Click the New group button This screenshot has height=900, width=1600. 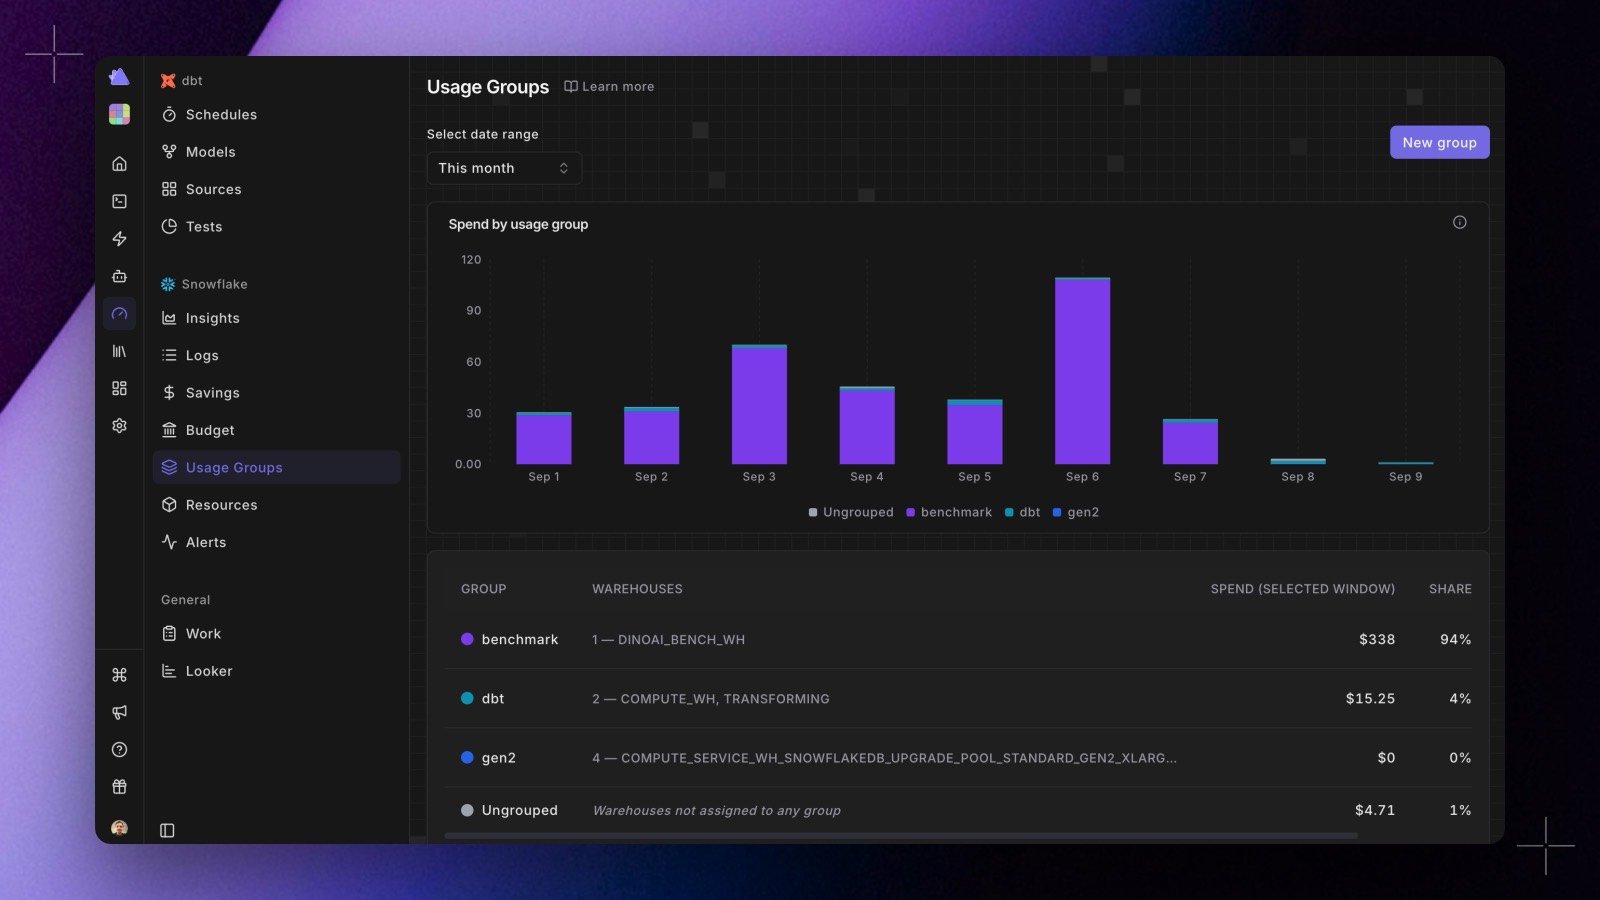(x=1439, y=142)
